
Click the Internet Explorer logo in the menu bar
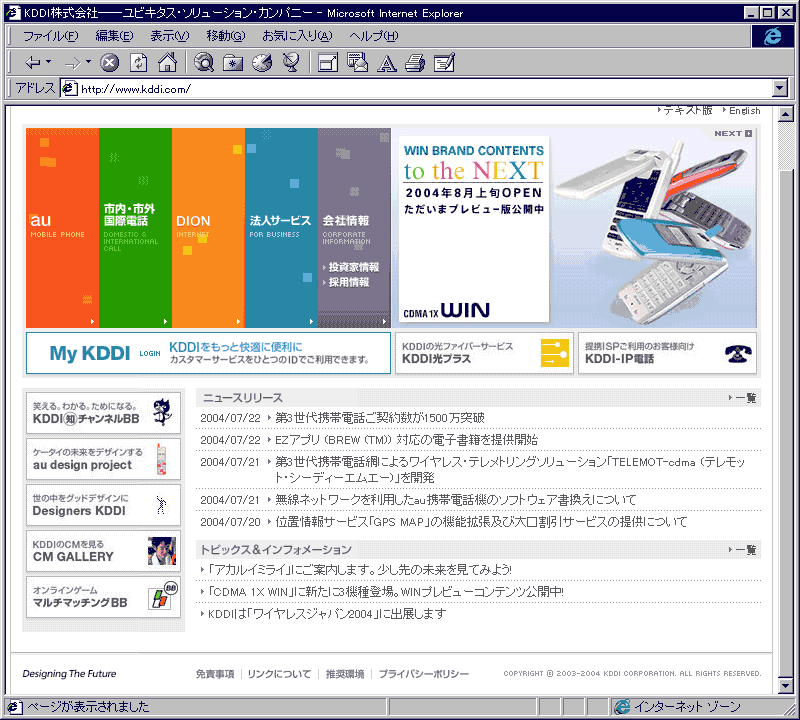coord(772,36)
